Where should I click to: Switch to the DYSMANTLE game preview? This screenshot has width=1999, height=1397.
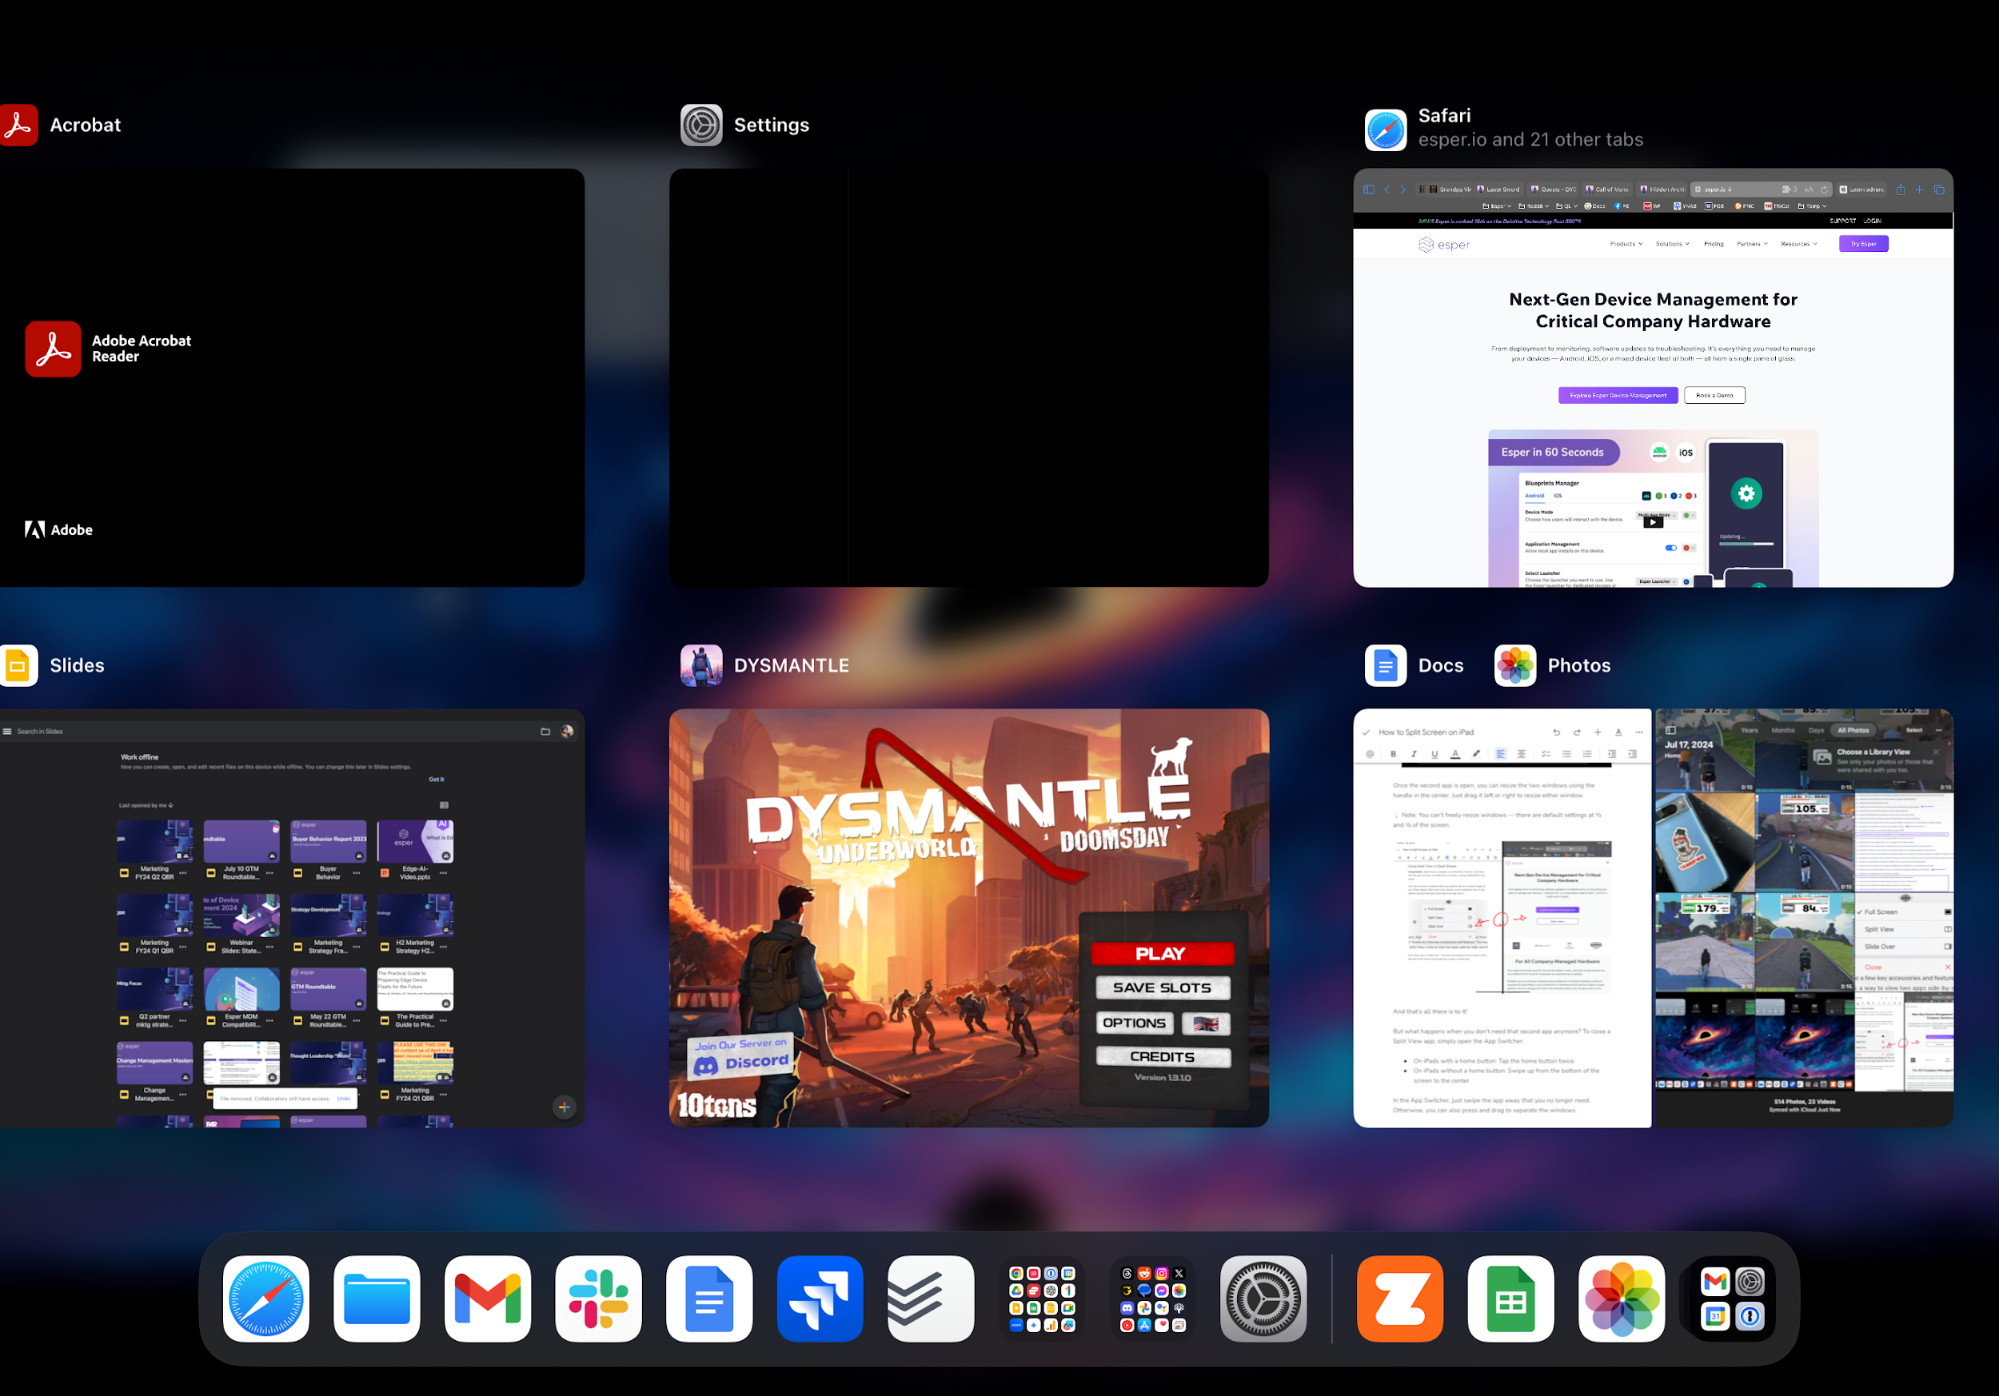tap(968, 917)
